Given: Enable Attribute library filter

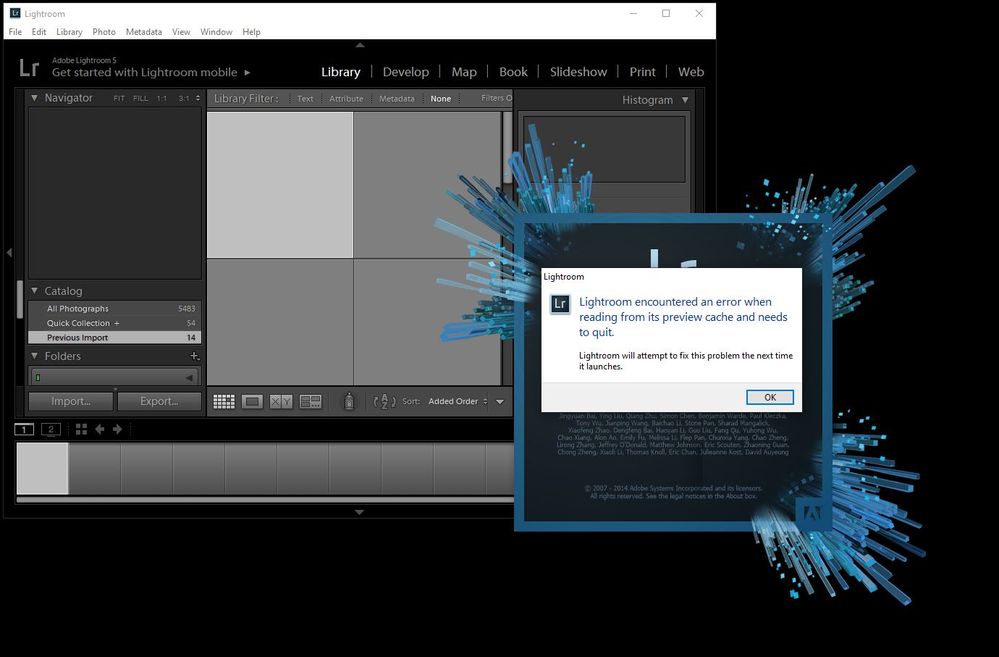Looking at the screenshot, I should tap(346, 99).
